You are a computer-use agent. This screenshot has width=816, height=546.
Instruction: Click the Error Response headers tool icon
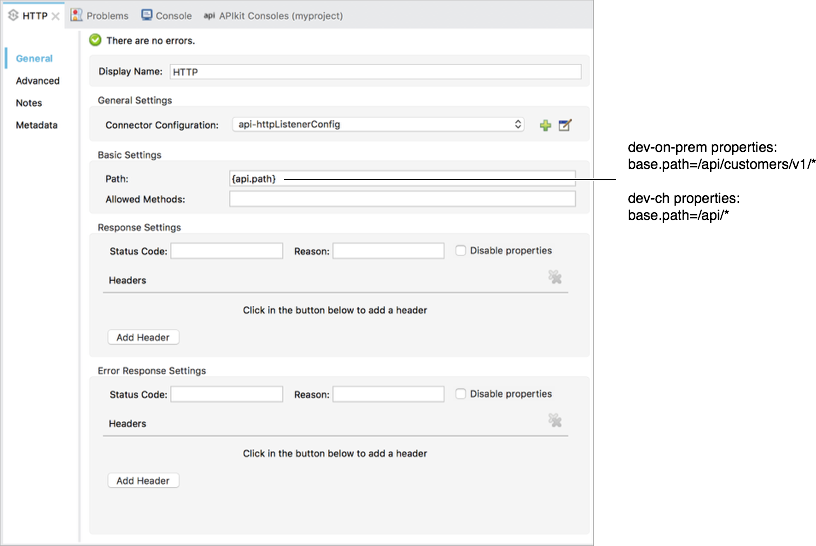pyautogui.click(x=554, y=421)
